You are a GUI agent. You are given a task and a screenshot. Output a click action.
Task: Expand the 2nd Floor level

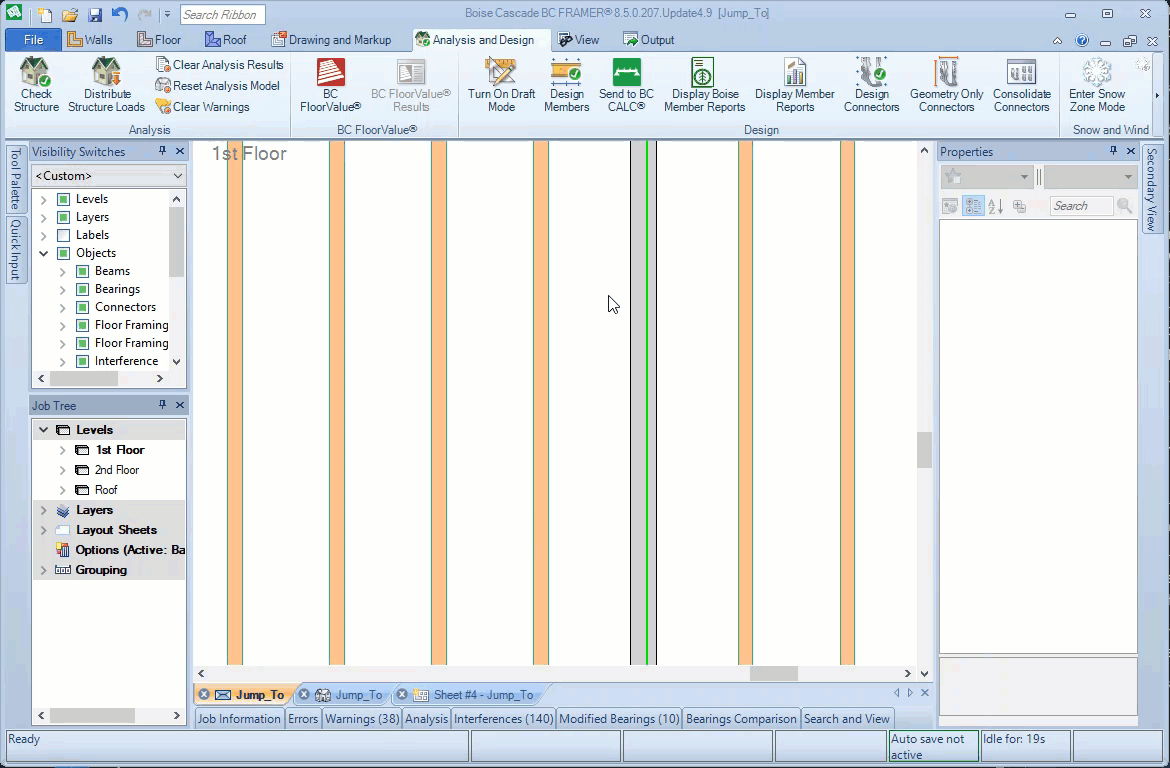click(x=63, y=470)
